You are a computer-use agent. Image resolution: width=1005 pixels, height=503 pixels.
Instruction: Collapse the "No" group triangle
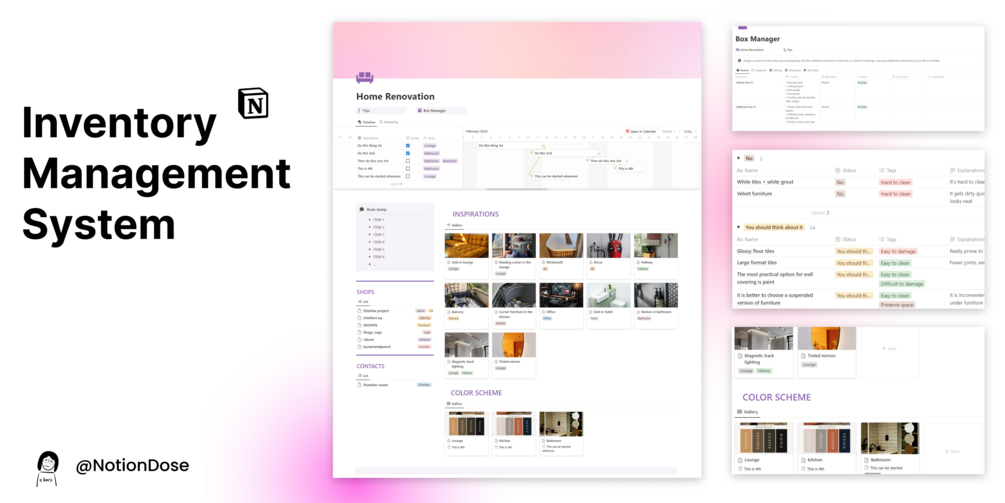[x=738, y=158]
